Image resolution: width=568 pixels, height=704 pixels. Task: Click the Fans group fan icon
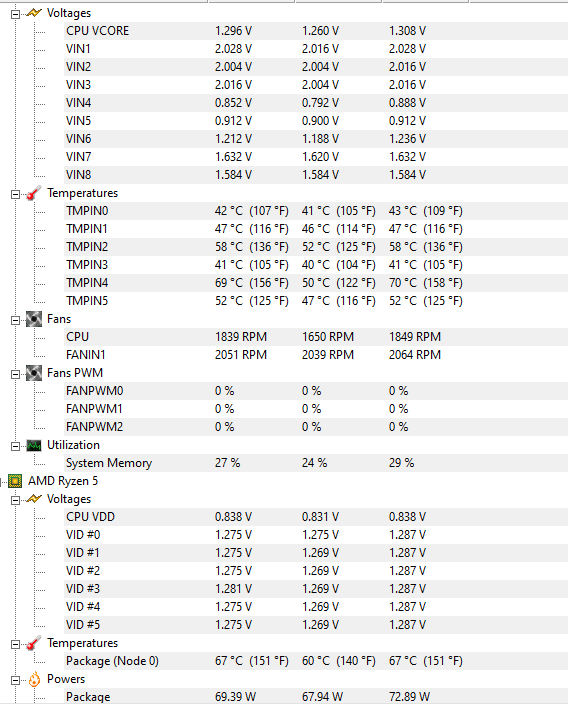(34, 319)
